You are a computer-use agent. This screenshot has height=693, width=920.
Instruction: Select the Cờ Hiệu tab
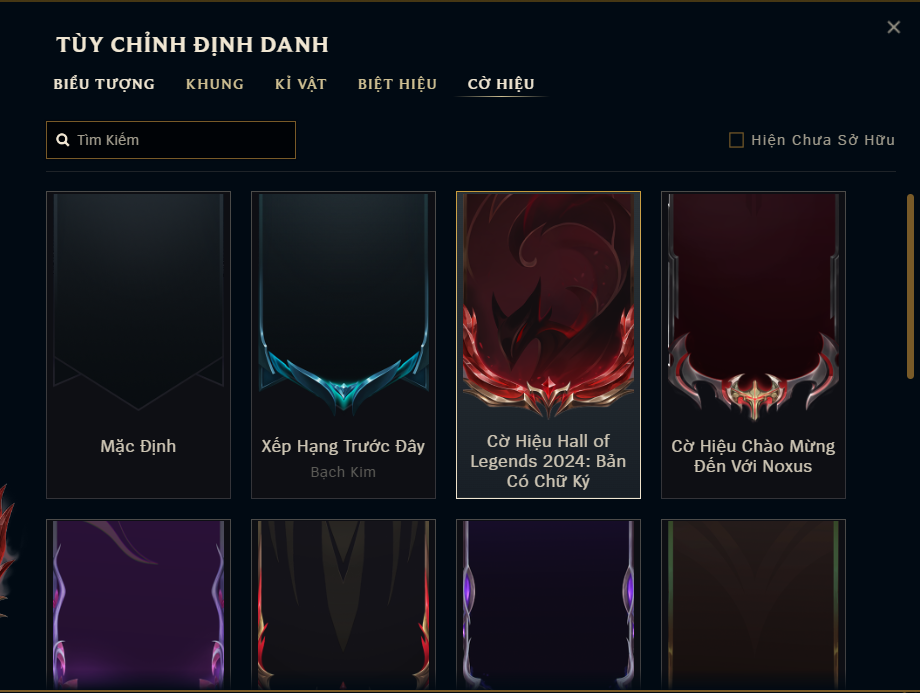click(501, 84)
